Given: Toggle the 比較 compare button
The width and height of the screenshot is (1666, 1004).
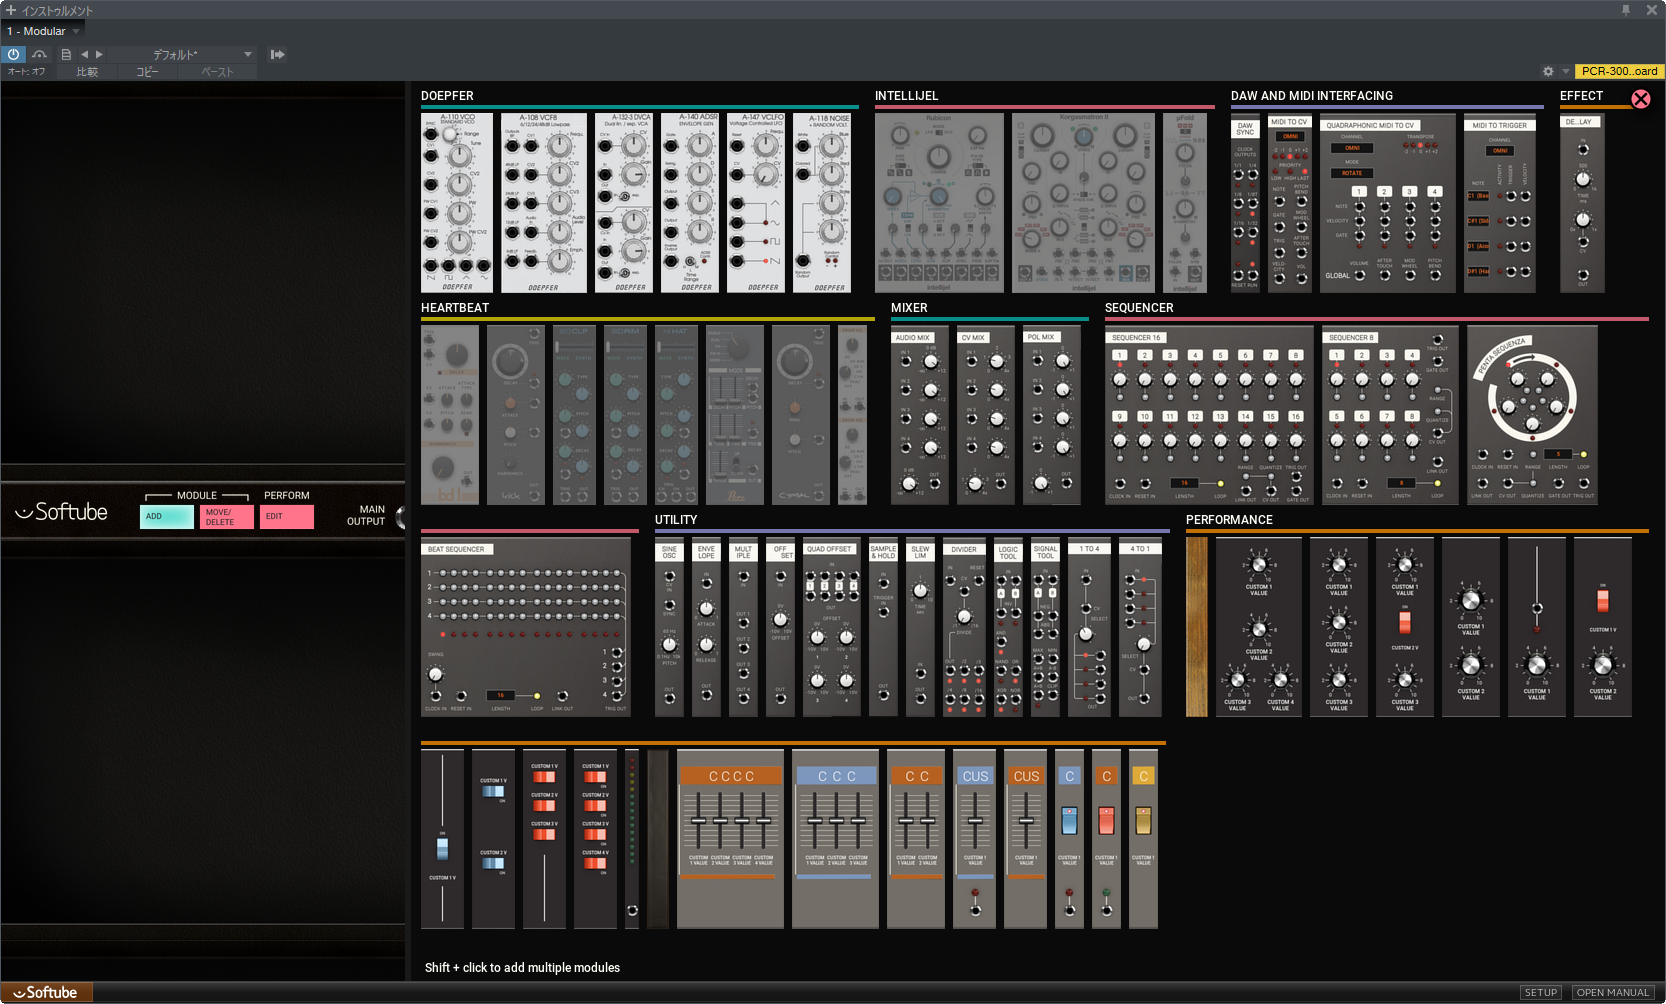Looking at the screenshot, I should point(87,72).
